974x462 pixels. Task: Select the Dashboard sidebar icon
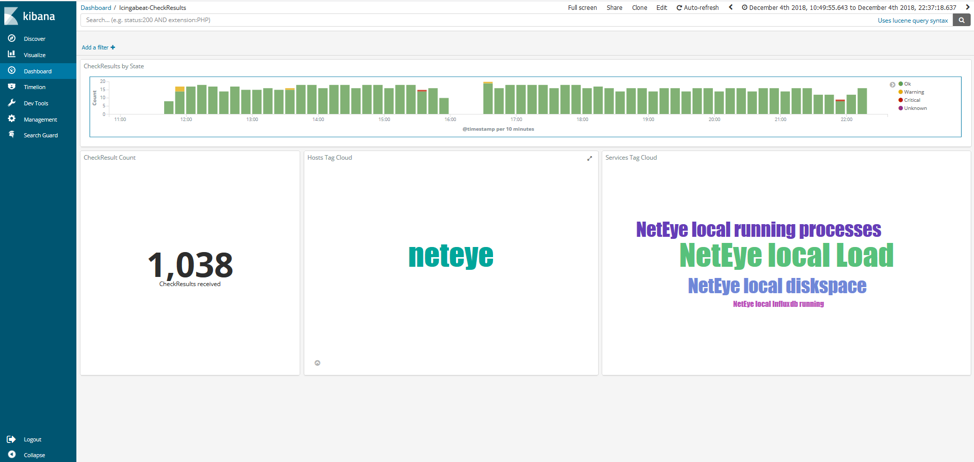11,71
